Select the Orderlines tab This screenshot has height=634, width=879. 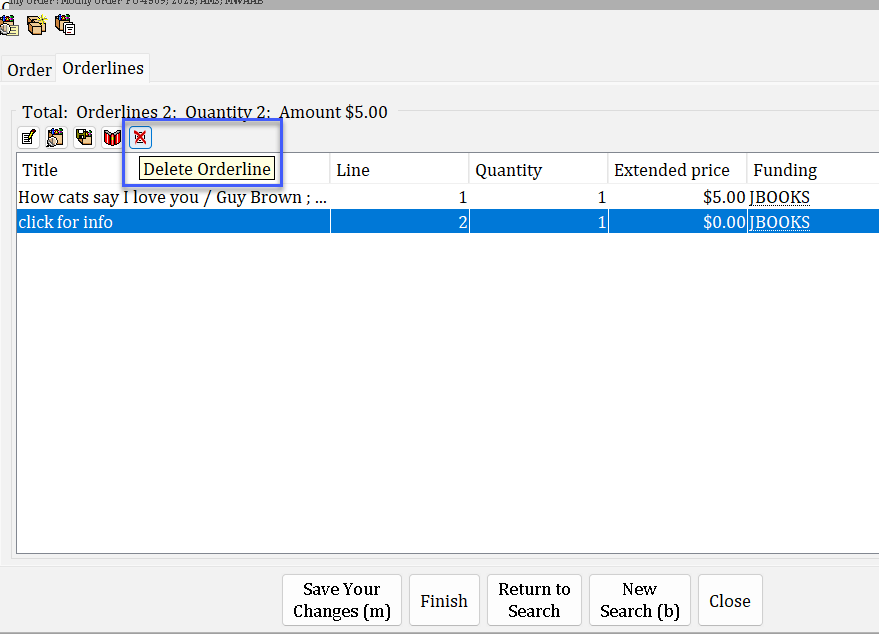coord(103,69)
